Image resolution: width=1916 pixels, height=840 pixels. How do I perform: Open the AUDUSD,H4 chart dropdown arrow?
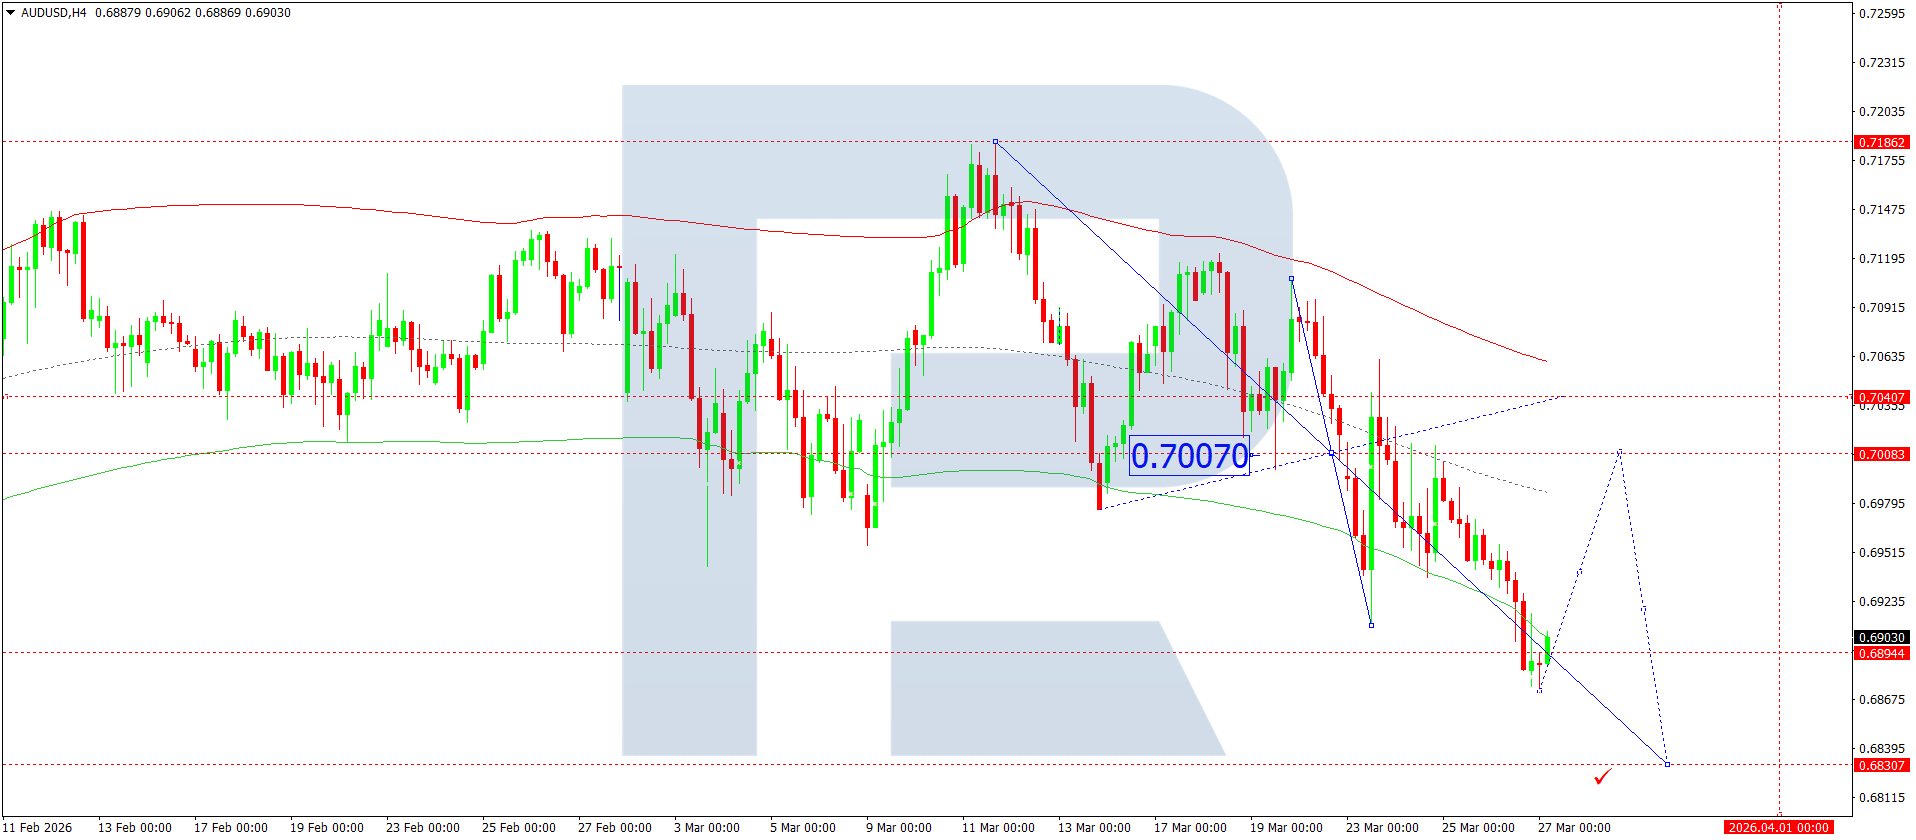[x=11, y=13]
